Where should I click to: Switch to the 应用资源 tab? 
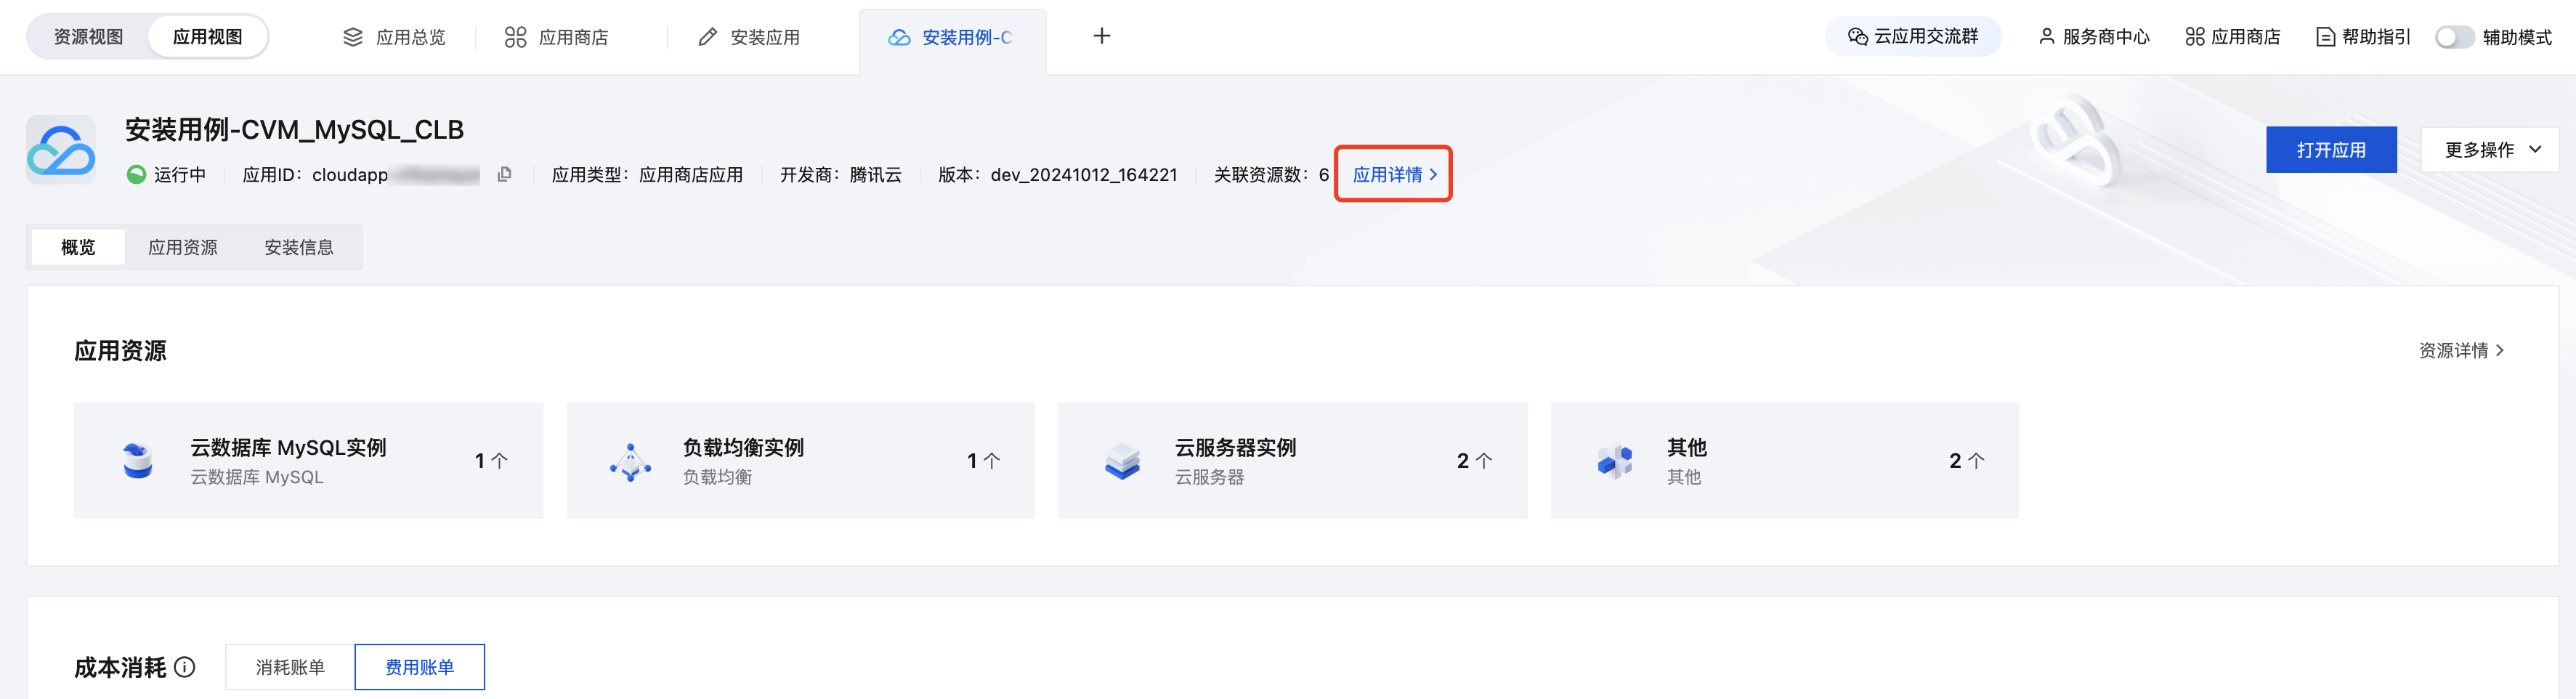point(182,247)
